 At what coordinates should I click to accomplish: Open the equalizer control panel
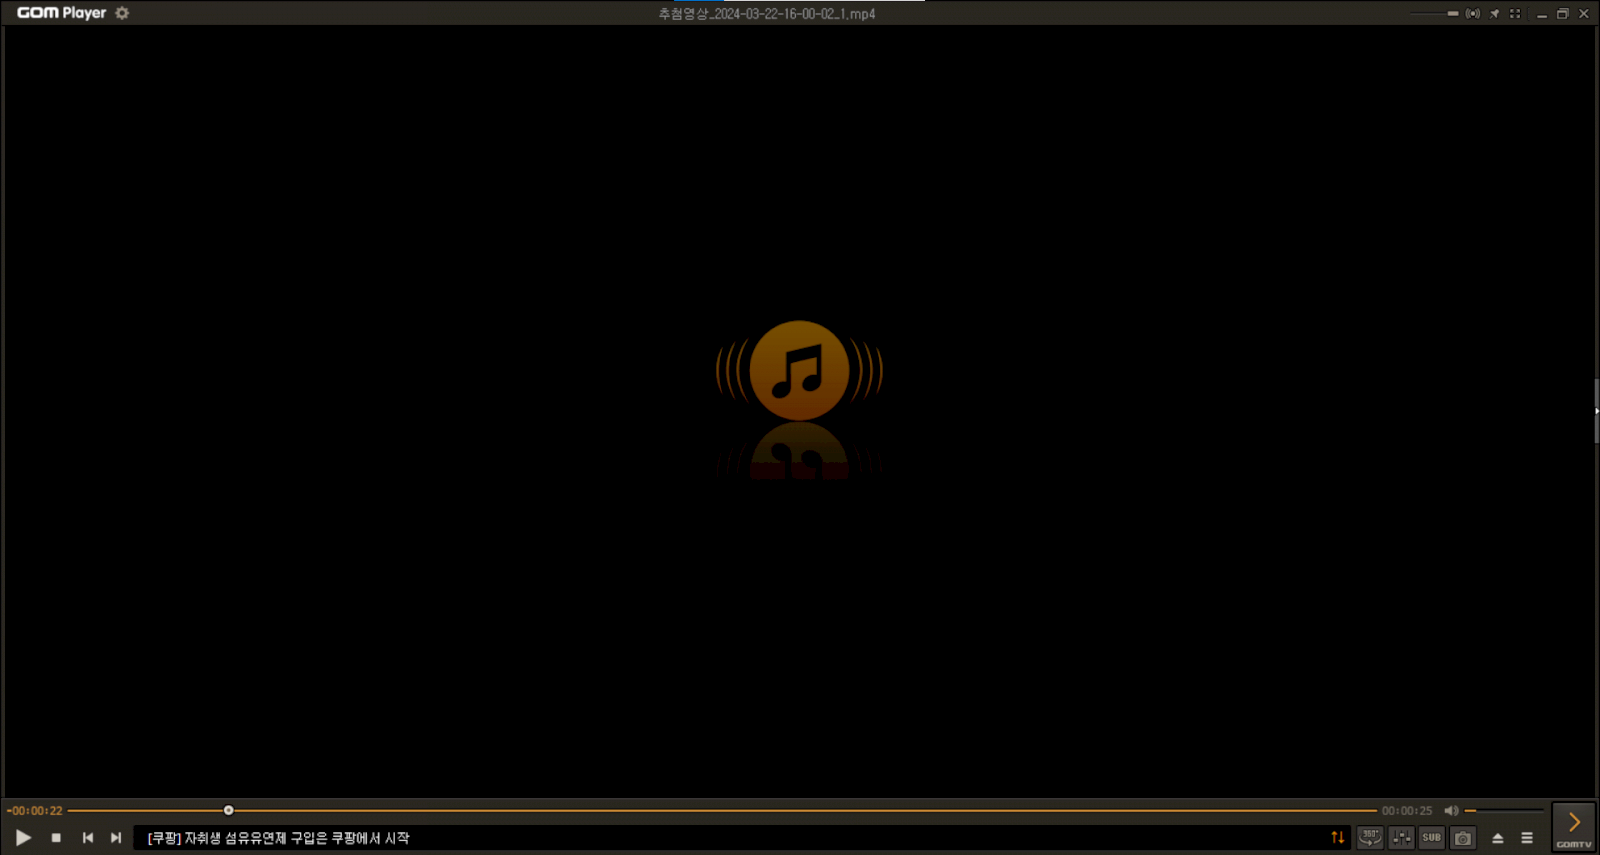point(1401,838)
